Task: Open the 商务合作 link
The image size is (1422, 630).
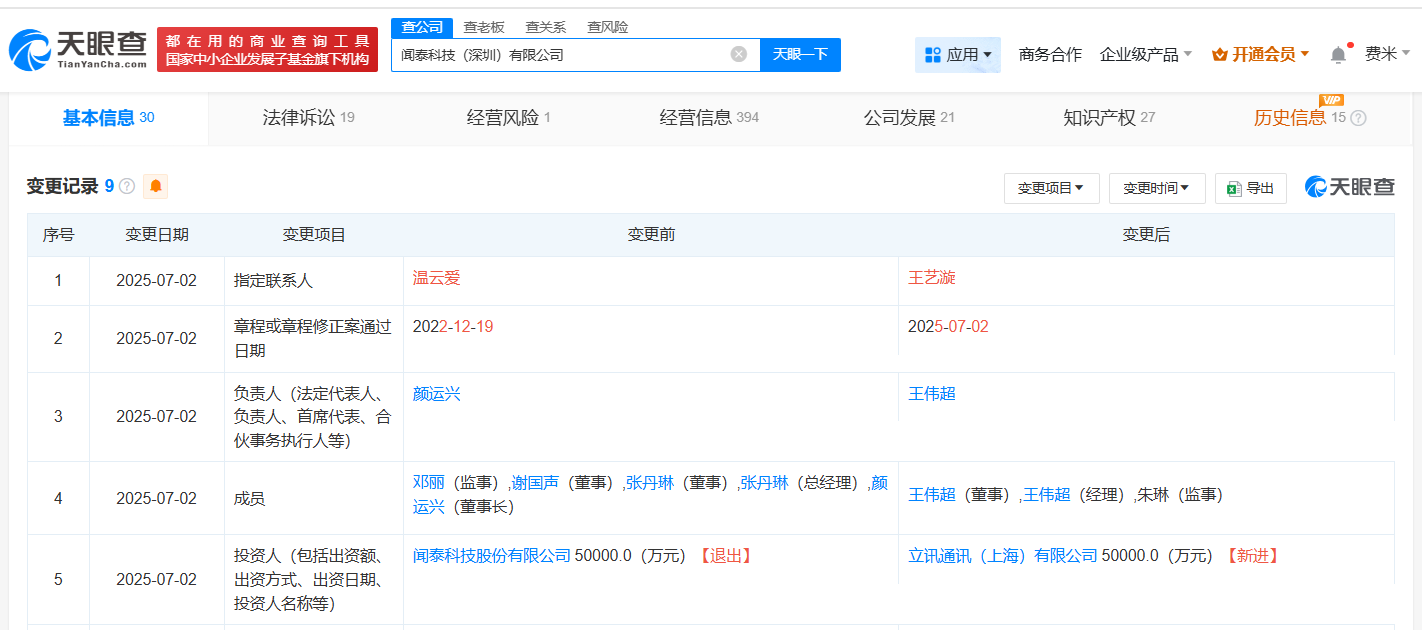Action: (x=1050, y=54)
